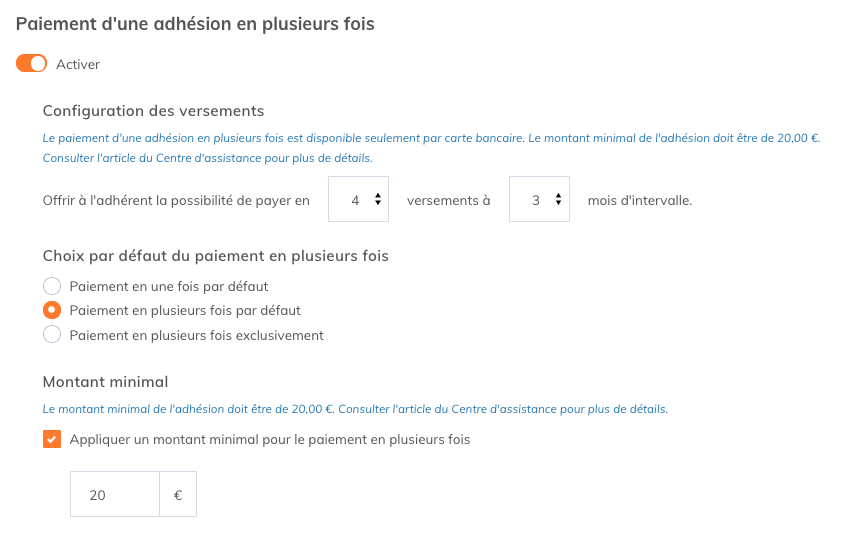The image size is (847, 546).
Task: Click the "Activer" label text
Action: (x=78, y=64)
